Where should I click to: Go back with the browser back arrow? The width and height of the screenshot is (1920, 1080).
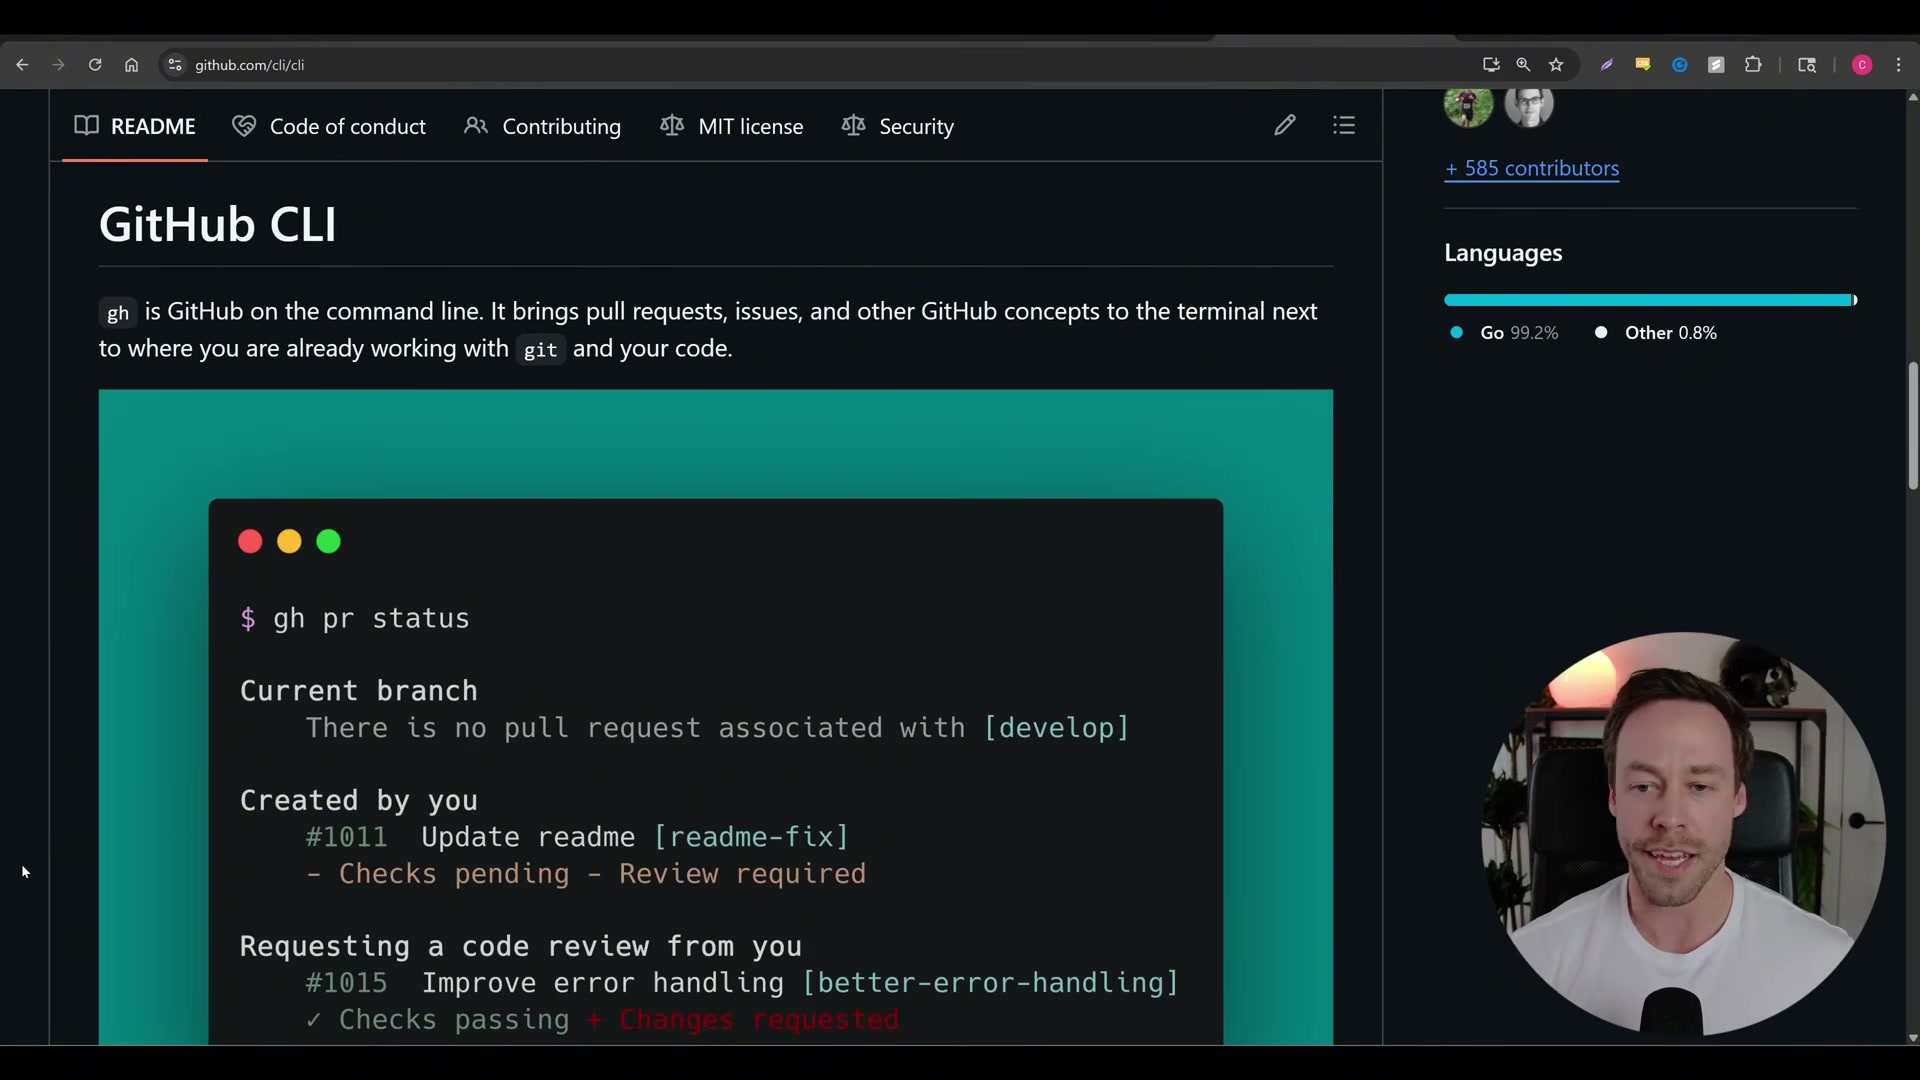(x=22, y=65)
